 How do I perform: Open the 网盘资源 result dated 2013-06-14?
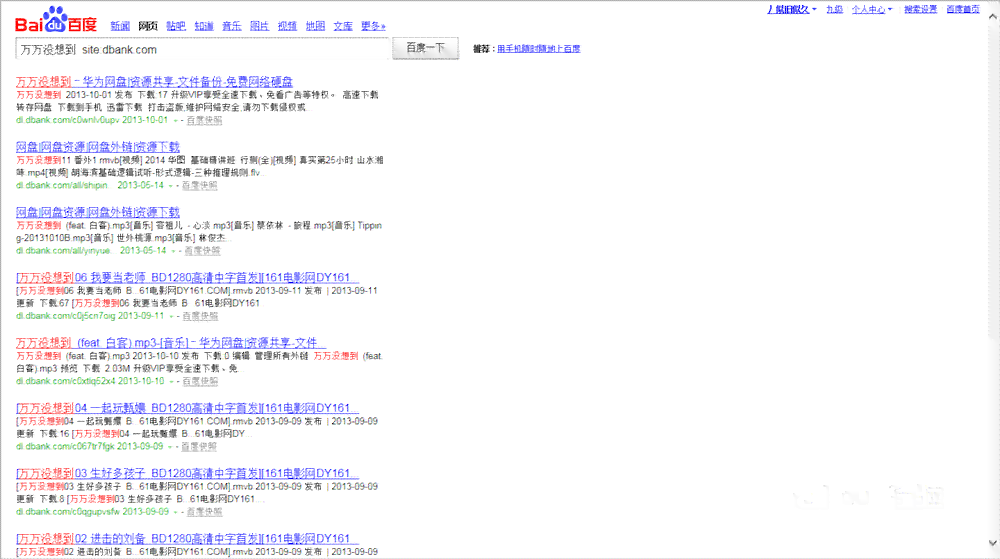click(98, 147)
